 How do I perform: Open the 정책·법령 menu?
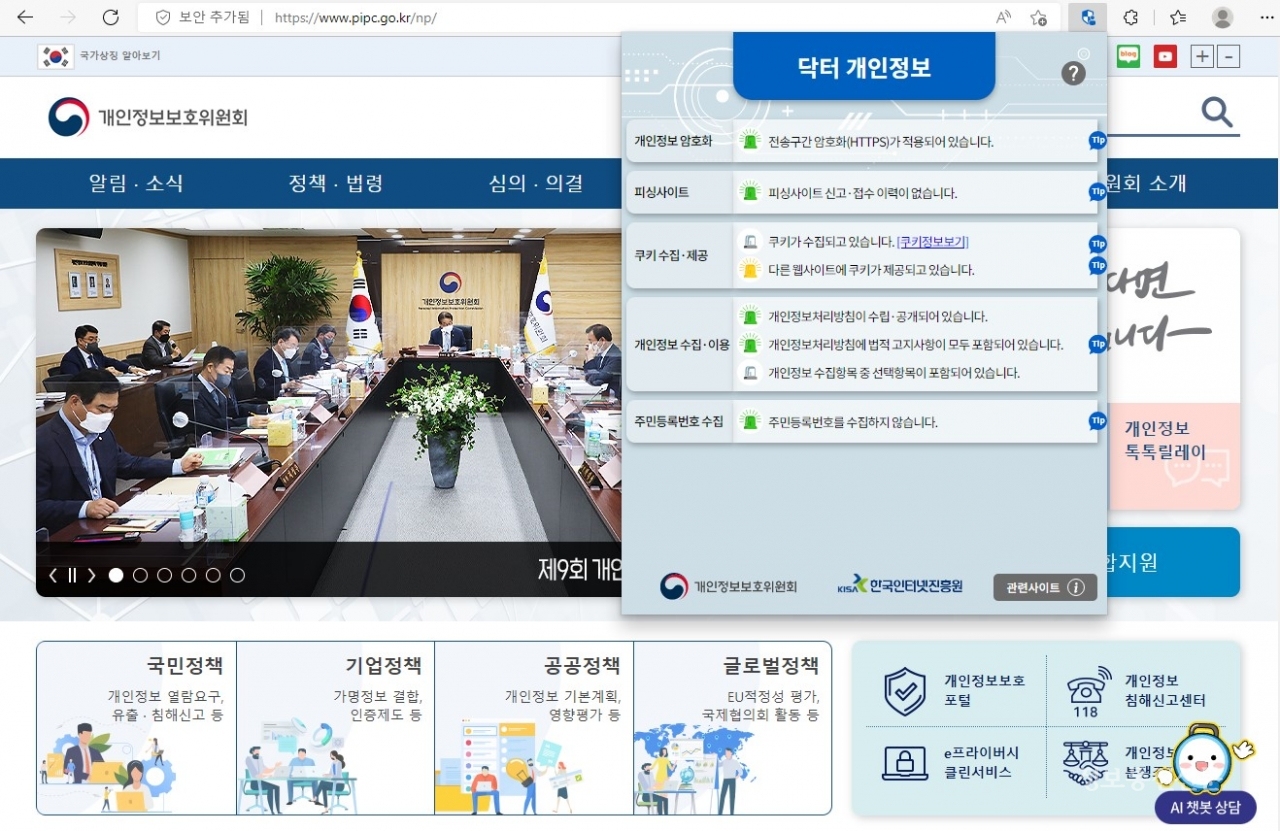[x=336, y=183]
